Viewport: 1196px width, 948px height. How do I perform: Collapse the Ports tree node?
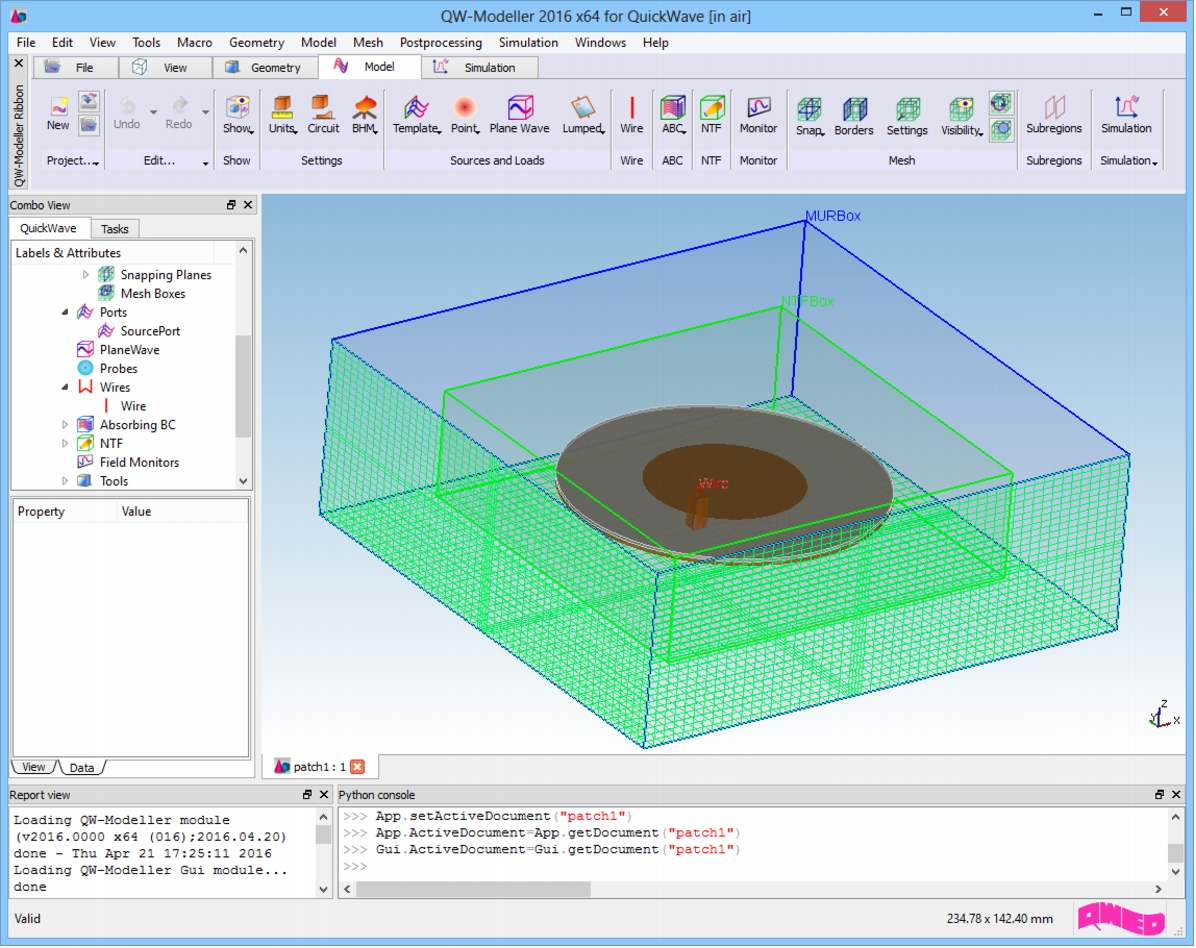point(65,312)
